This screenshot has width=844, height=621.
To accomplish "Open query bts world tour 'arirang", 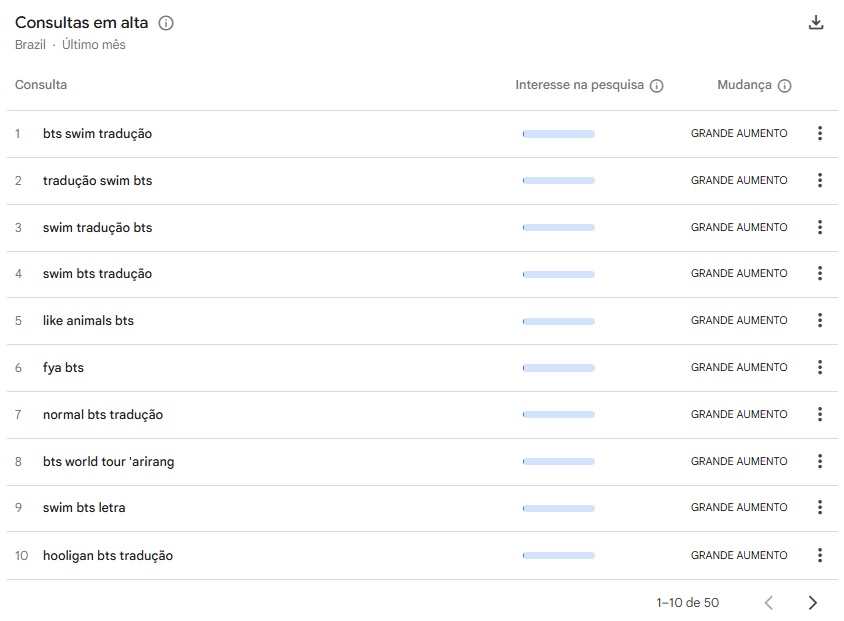I will 109,462.
